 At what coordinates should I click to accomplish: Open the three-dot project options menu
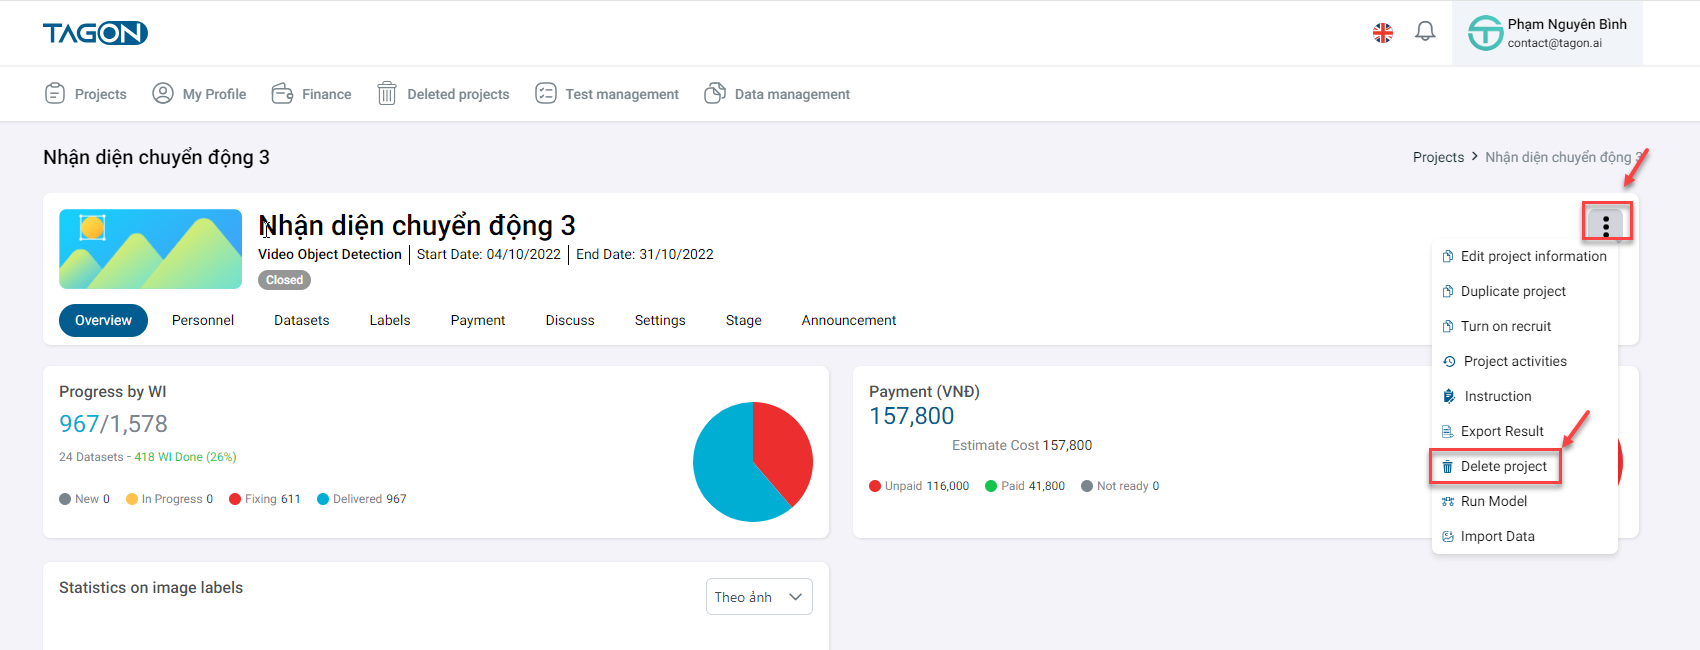point(1606,225)
